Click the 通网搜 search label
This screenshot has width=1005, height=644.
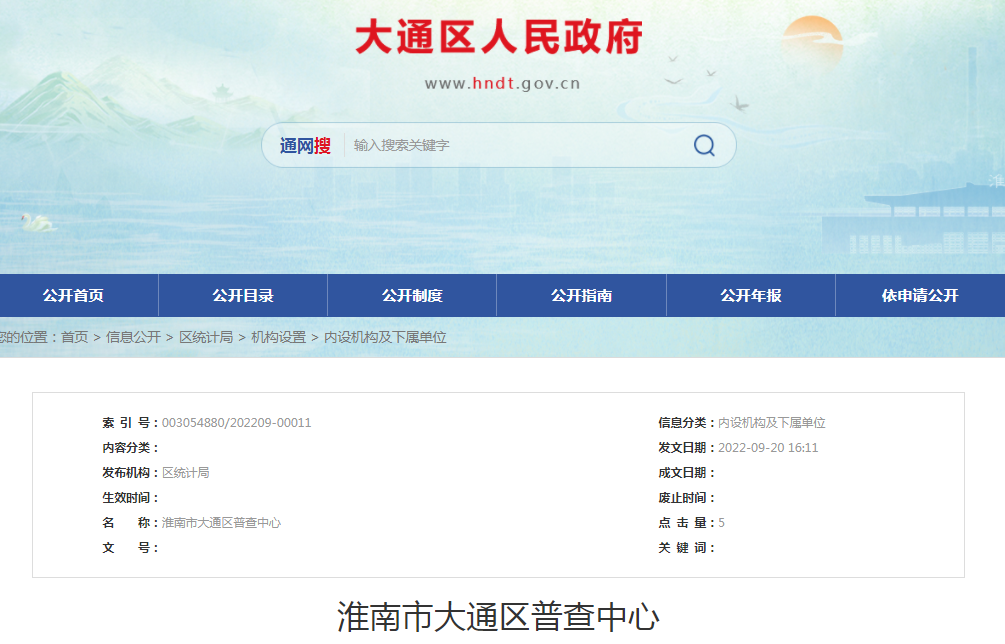point(301,144)
